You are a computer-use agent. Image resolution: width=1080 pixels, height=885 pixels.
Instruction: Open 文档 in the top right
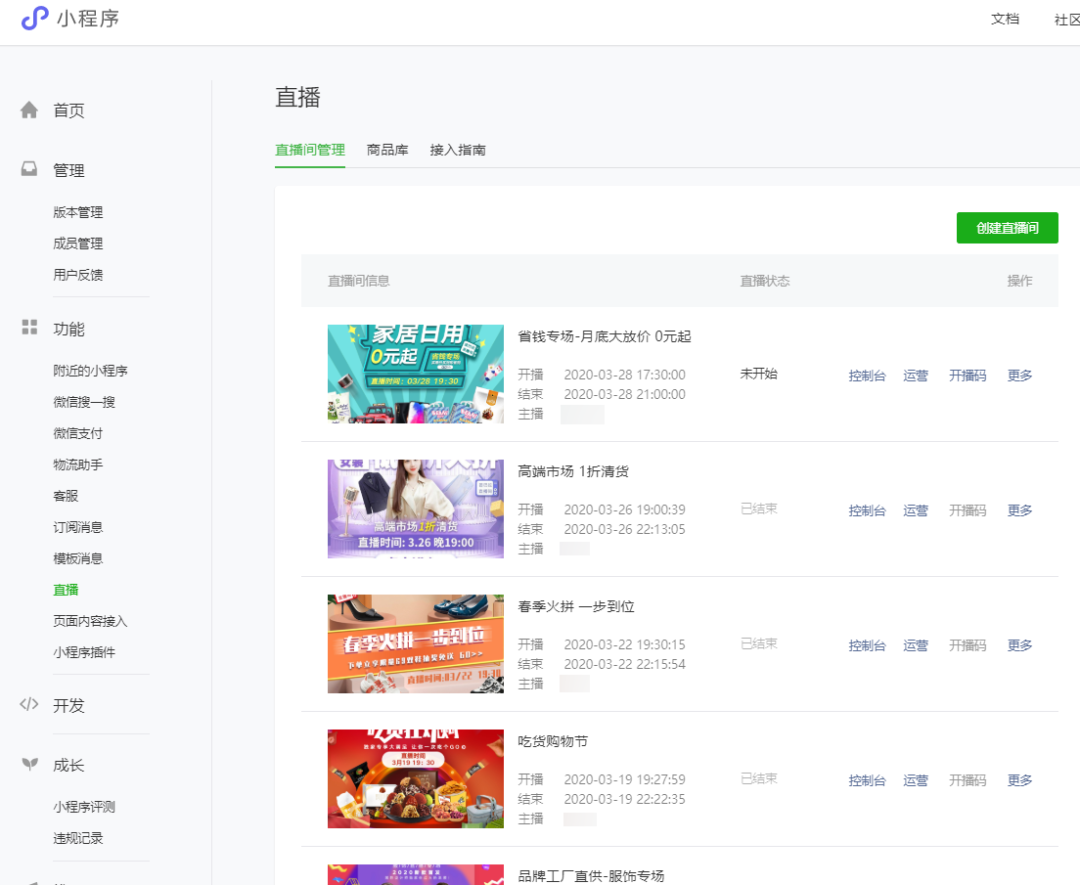click(x=1004, y=19)
